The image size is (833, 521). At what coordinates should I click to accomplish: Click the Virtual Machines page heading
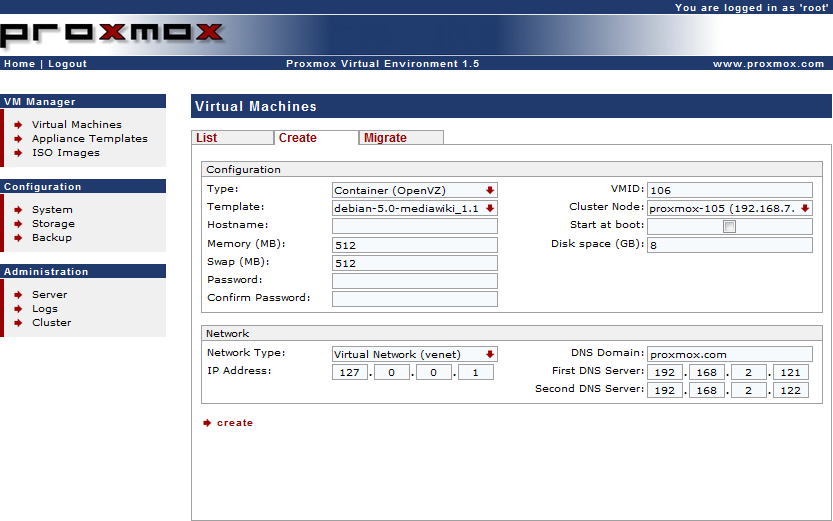click(x=256, y=106)
